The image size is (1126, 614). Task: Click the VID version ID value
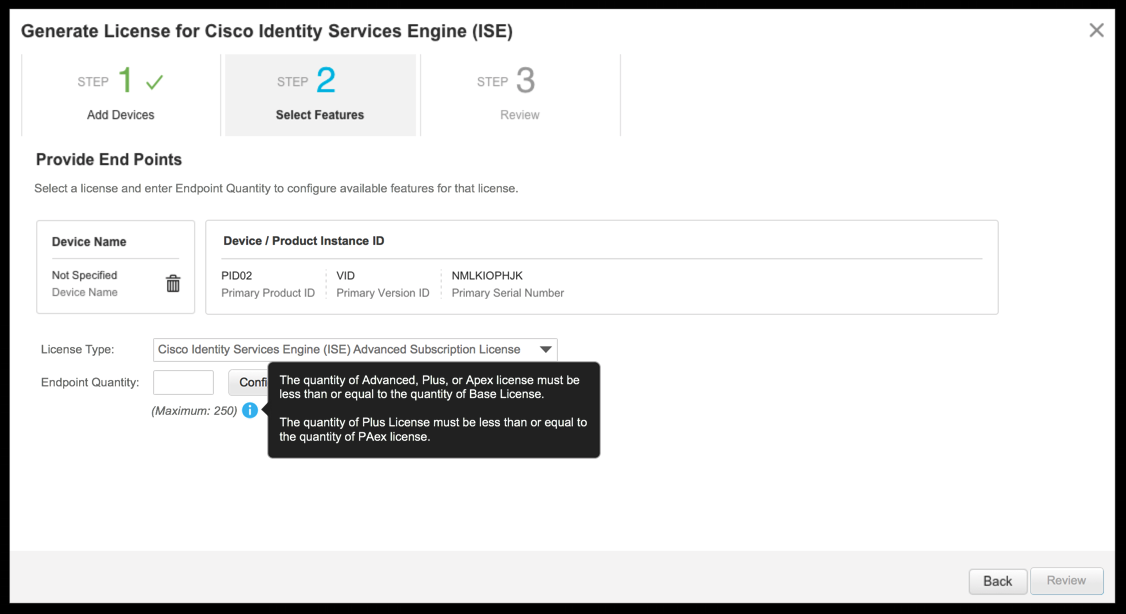click(x=345, y=276)
